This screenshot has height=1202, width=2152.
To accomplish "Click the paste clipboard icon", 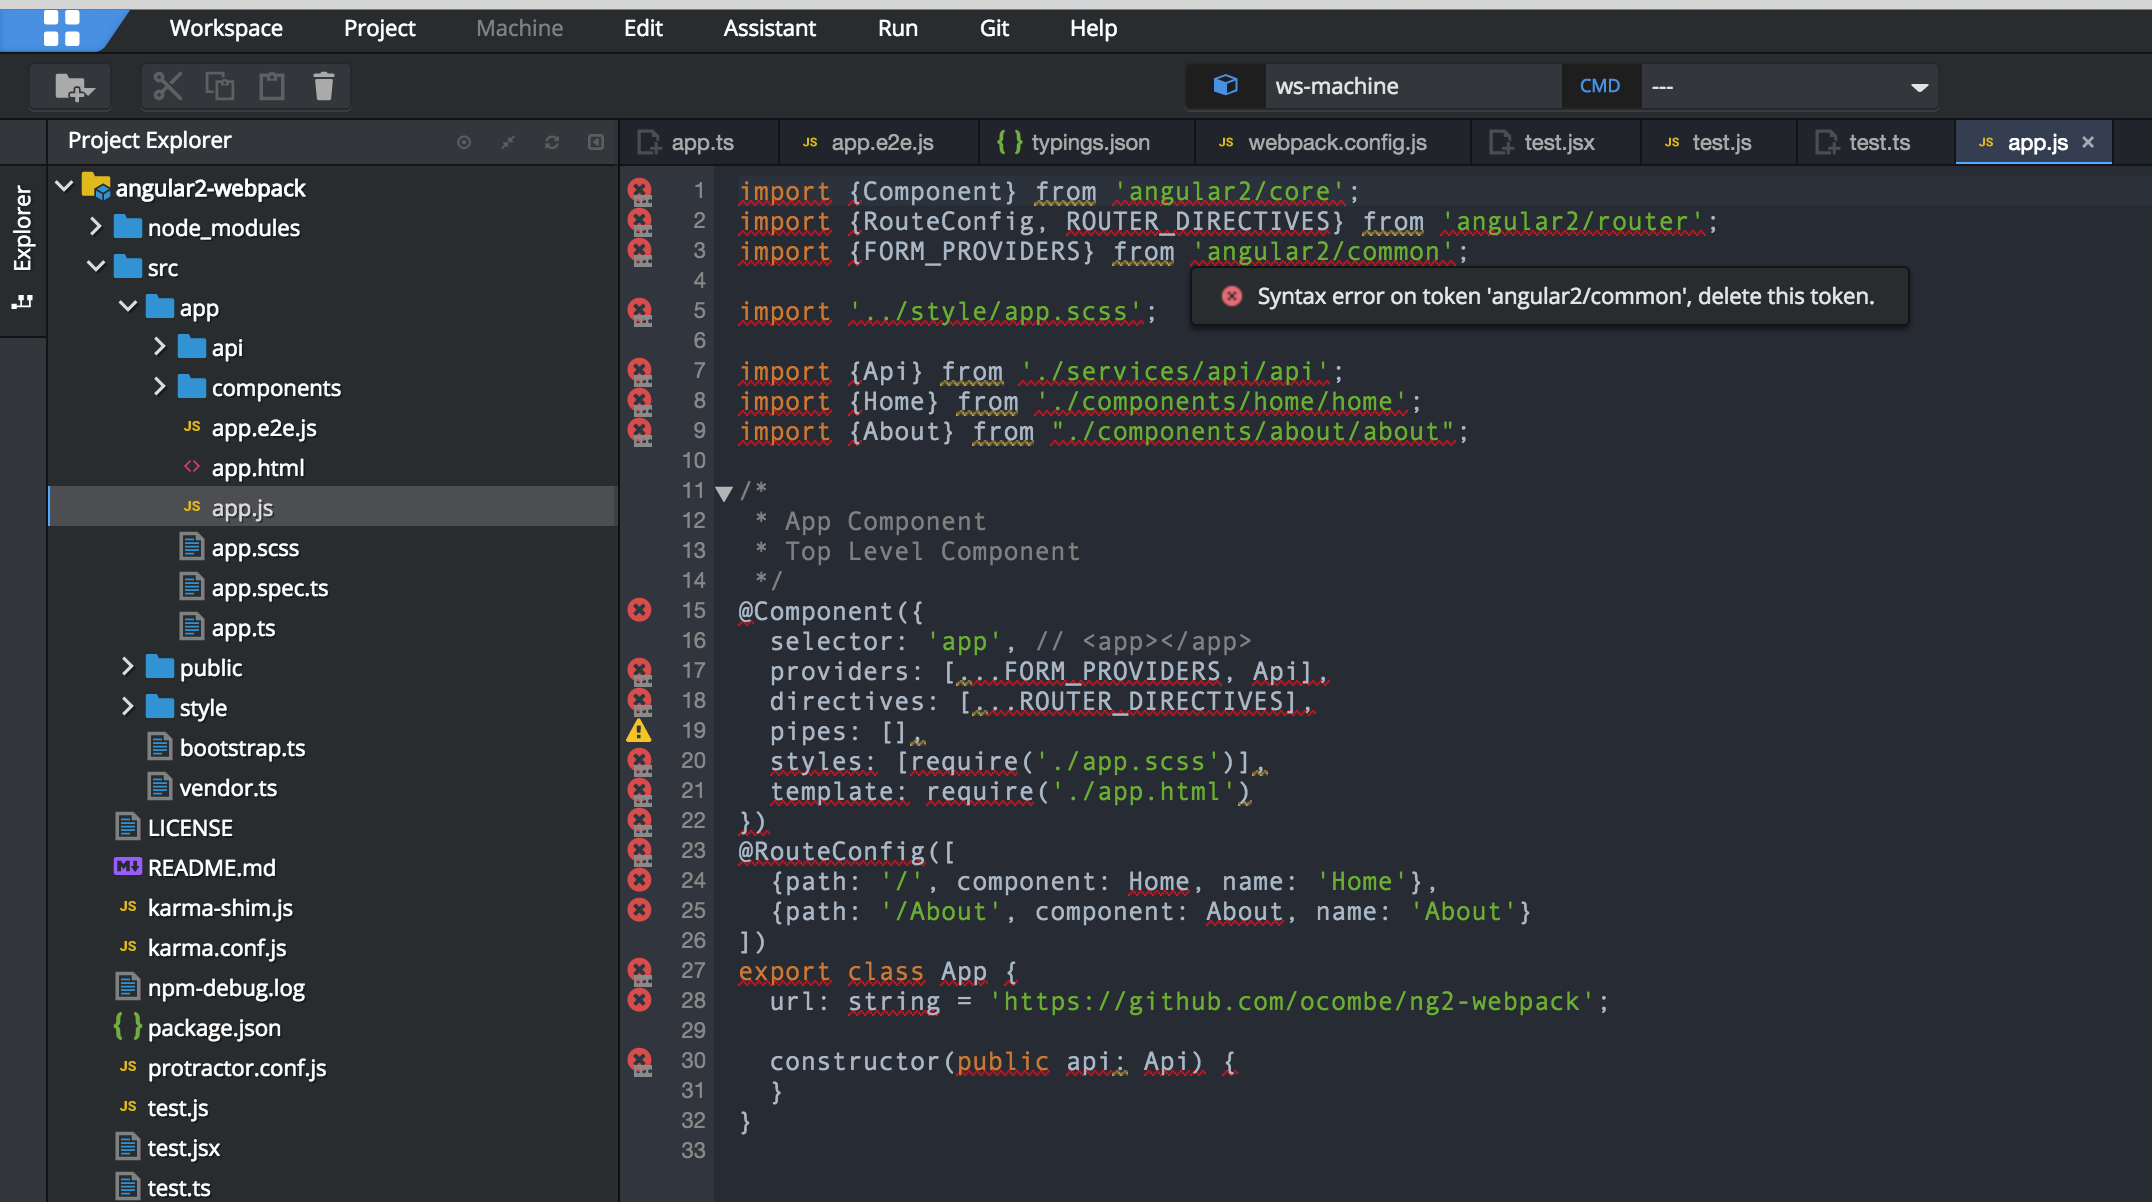I will click(x=271, y=87).
